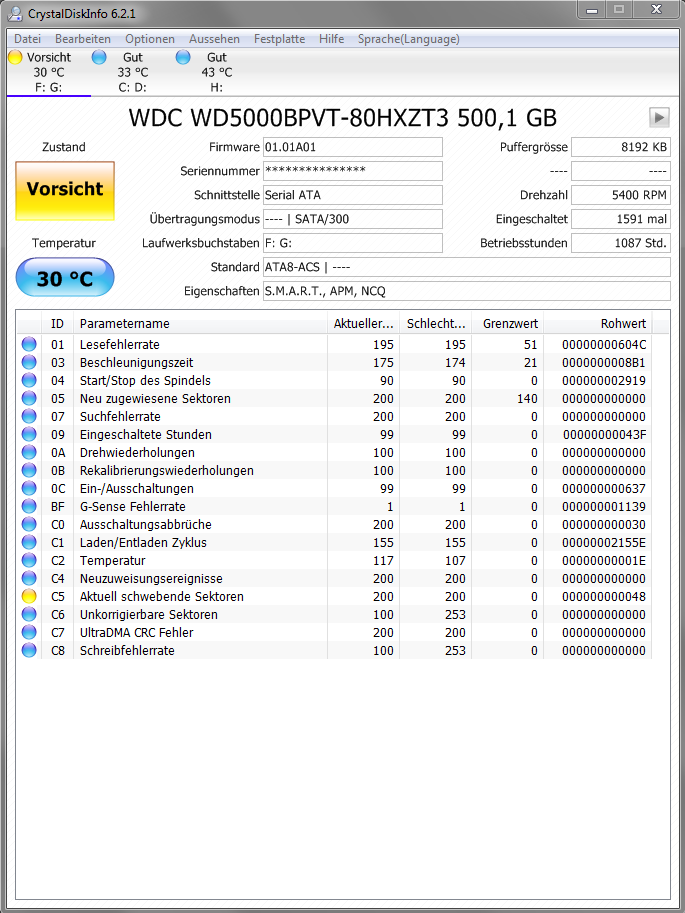Viewport: 685px width, 913px height.
Task: Click status orb for 05 Neu zugewiesene Sektoren
Action: 29,399
